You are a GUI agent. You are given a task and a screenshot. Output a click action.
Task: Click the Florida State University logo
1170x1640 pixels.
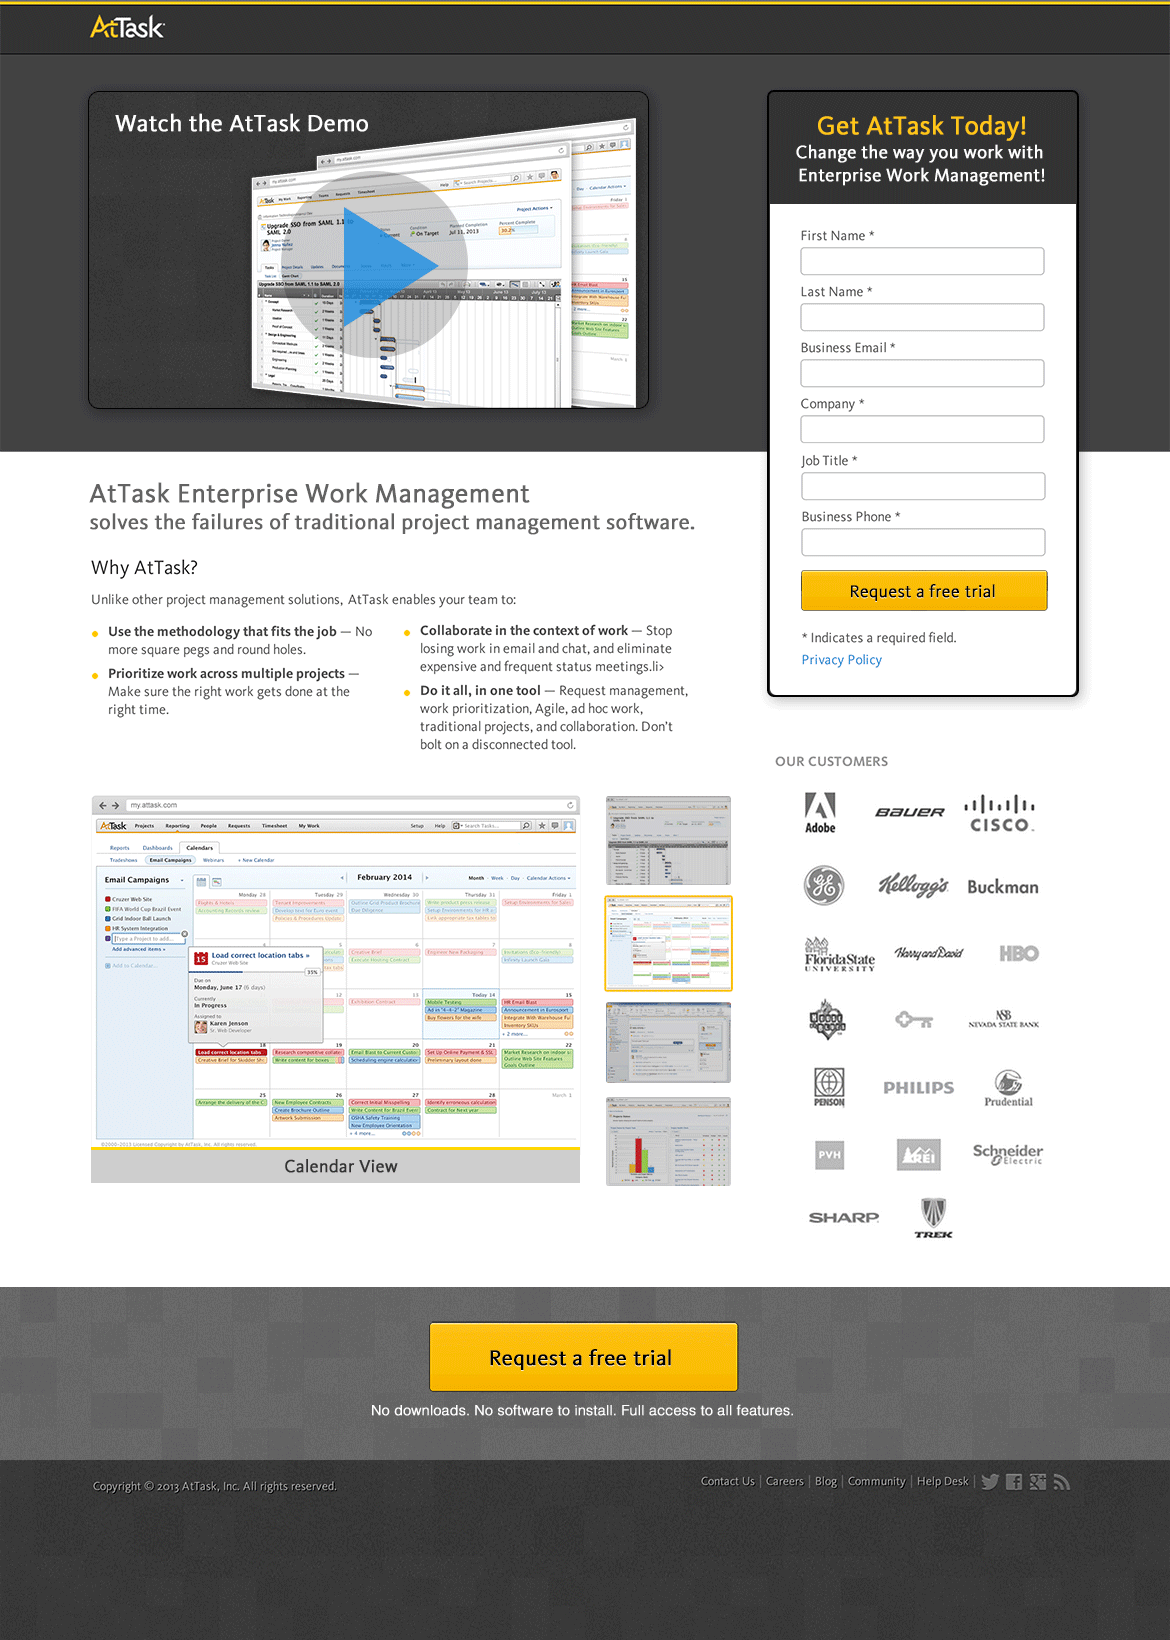click(840, 955)
